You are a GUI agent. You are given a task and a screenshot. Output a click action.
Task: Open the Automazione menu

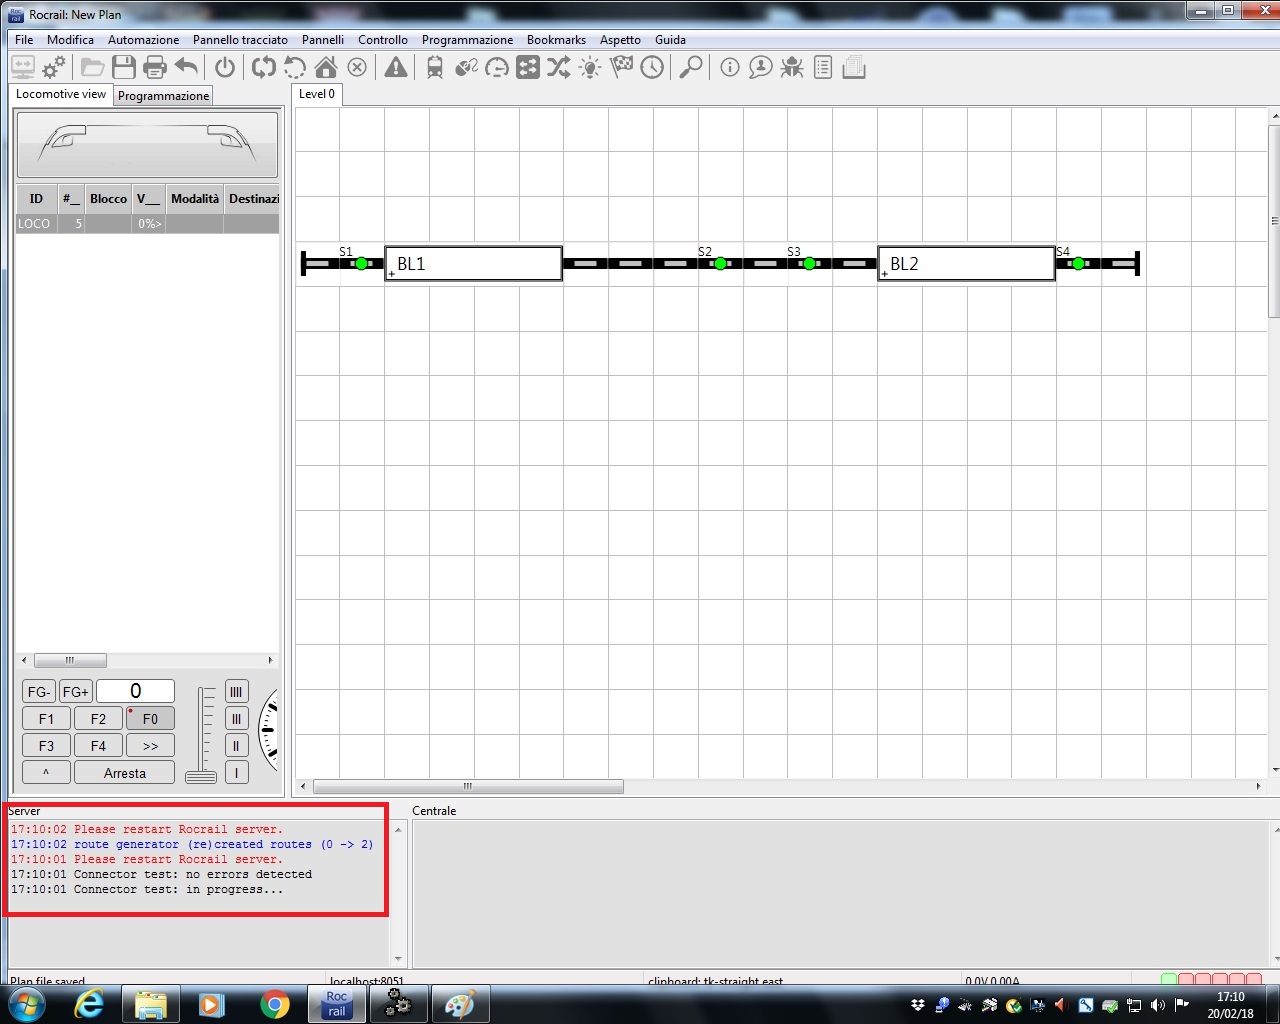click(x=143, y=40)
